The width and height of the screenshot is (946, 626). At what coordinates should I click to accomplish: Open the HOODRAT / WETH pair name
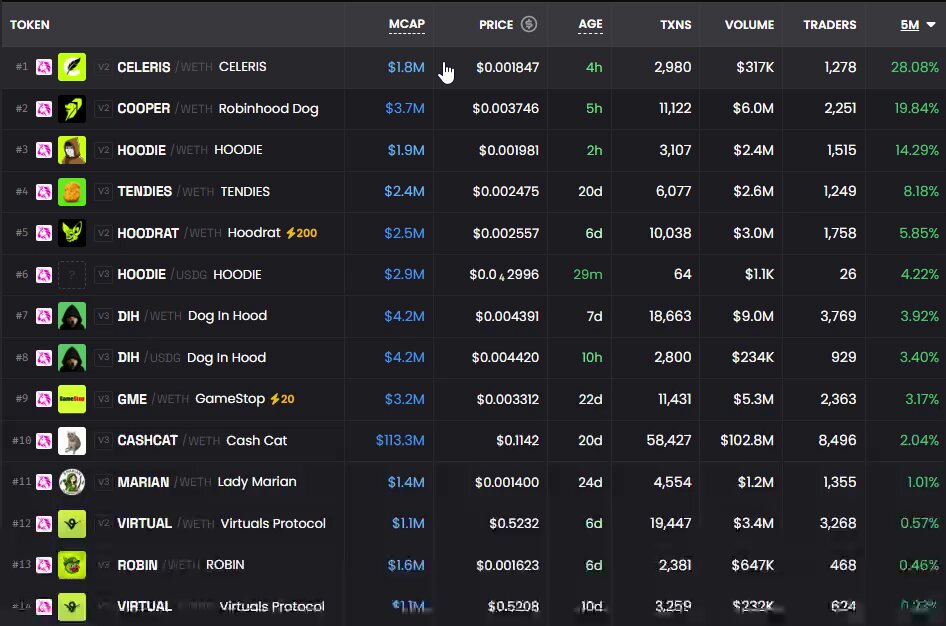199,233
